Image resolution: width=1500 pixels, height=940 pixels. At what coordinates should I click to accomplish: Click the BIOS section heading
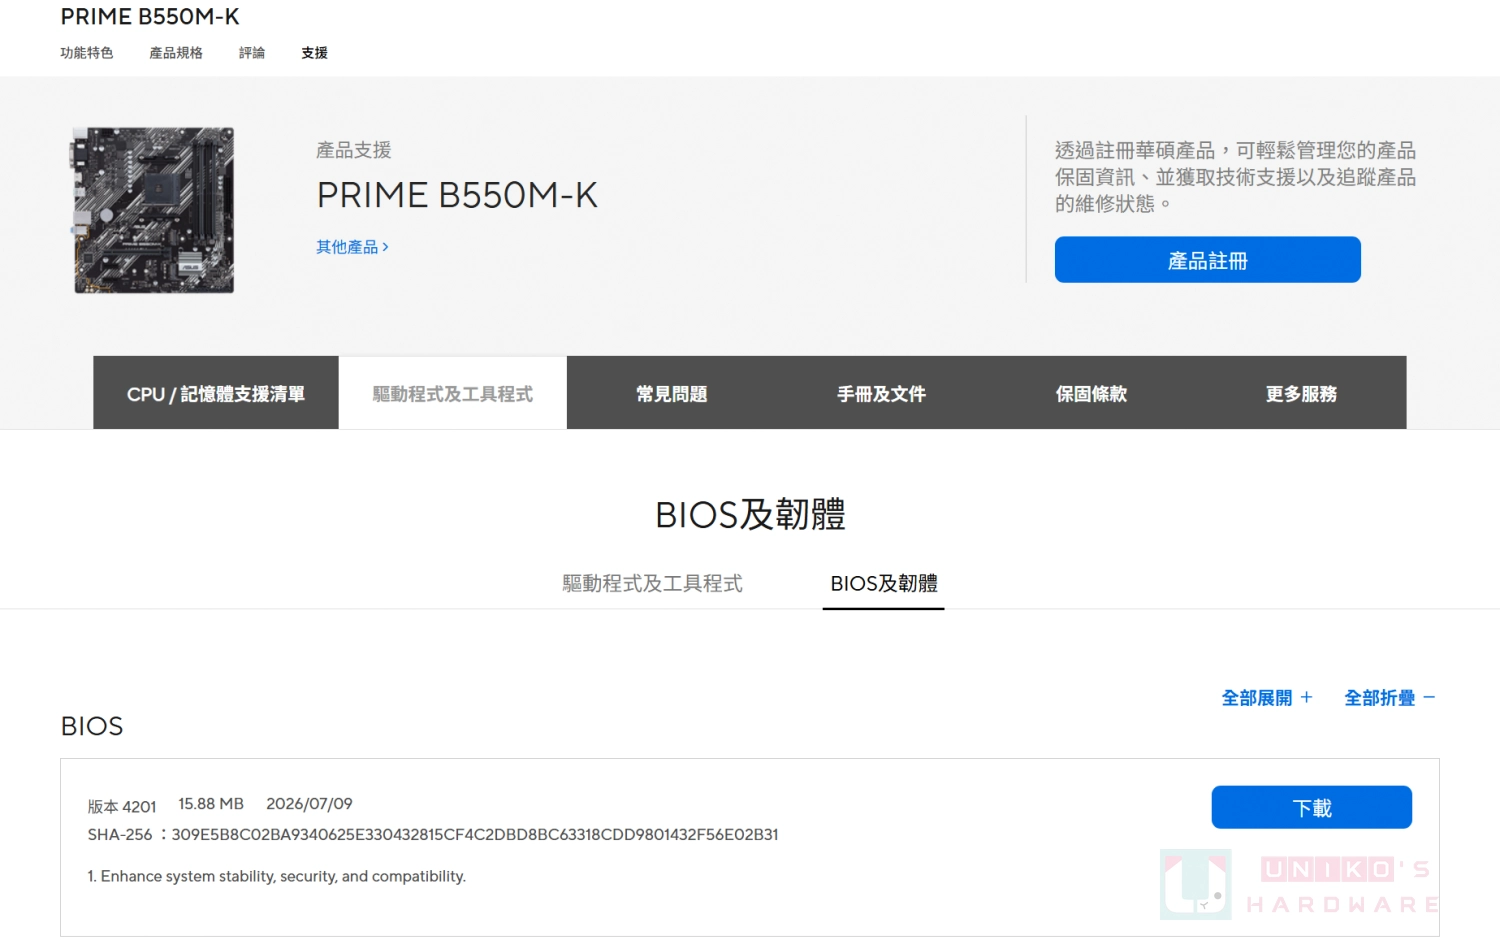92,726
